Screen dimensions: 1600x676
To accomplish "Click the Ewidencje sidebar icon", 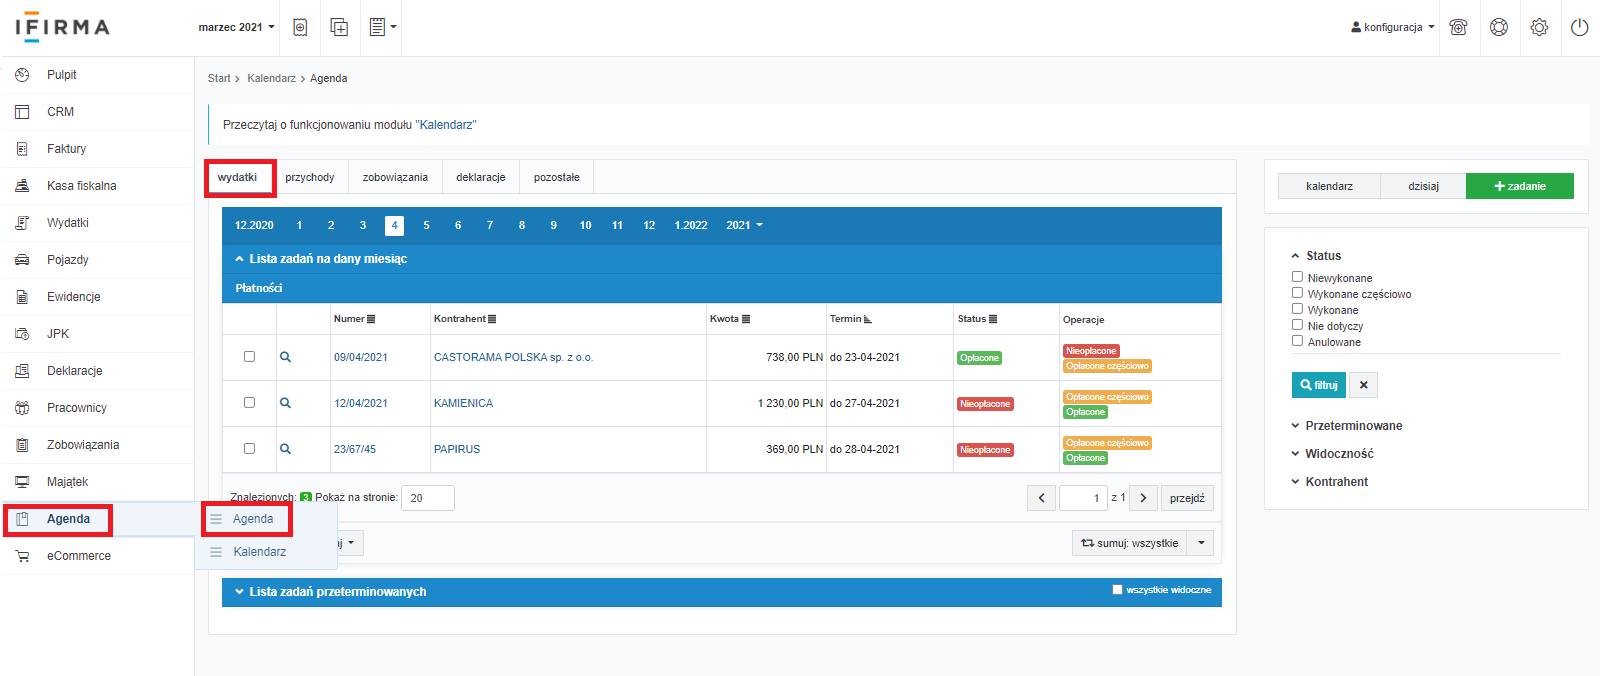I will (22, 297).
